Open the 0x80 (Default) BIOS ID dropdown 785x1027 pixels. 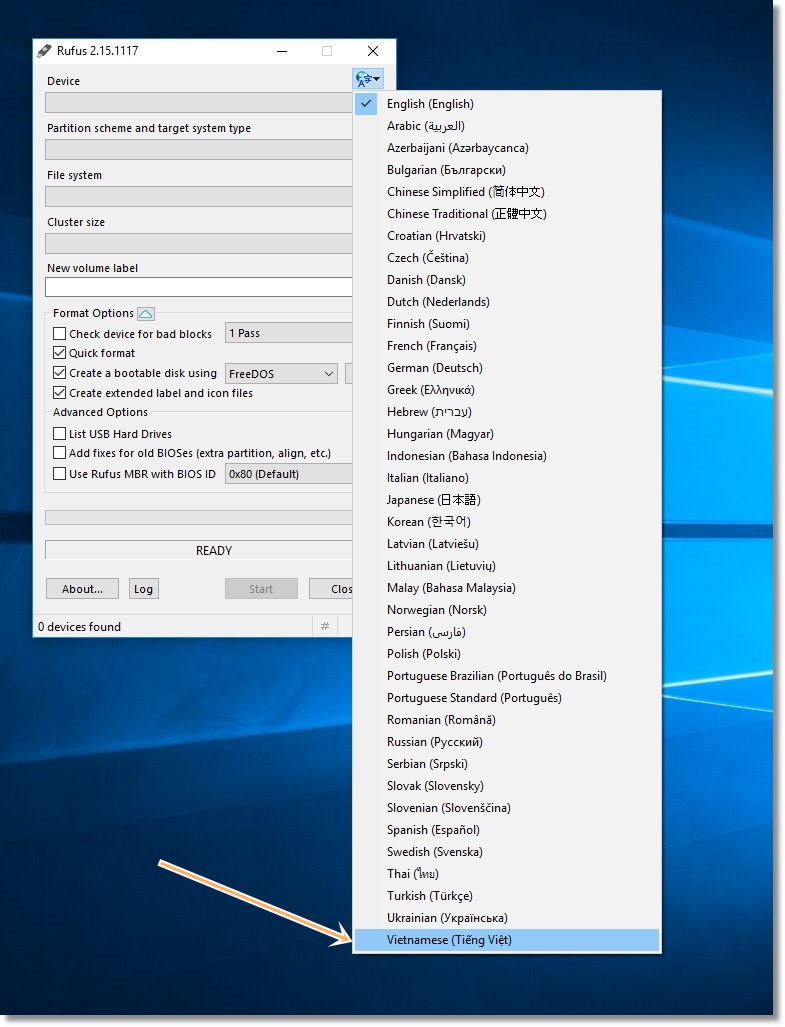coord(289,474)
